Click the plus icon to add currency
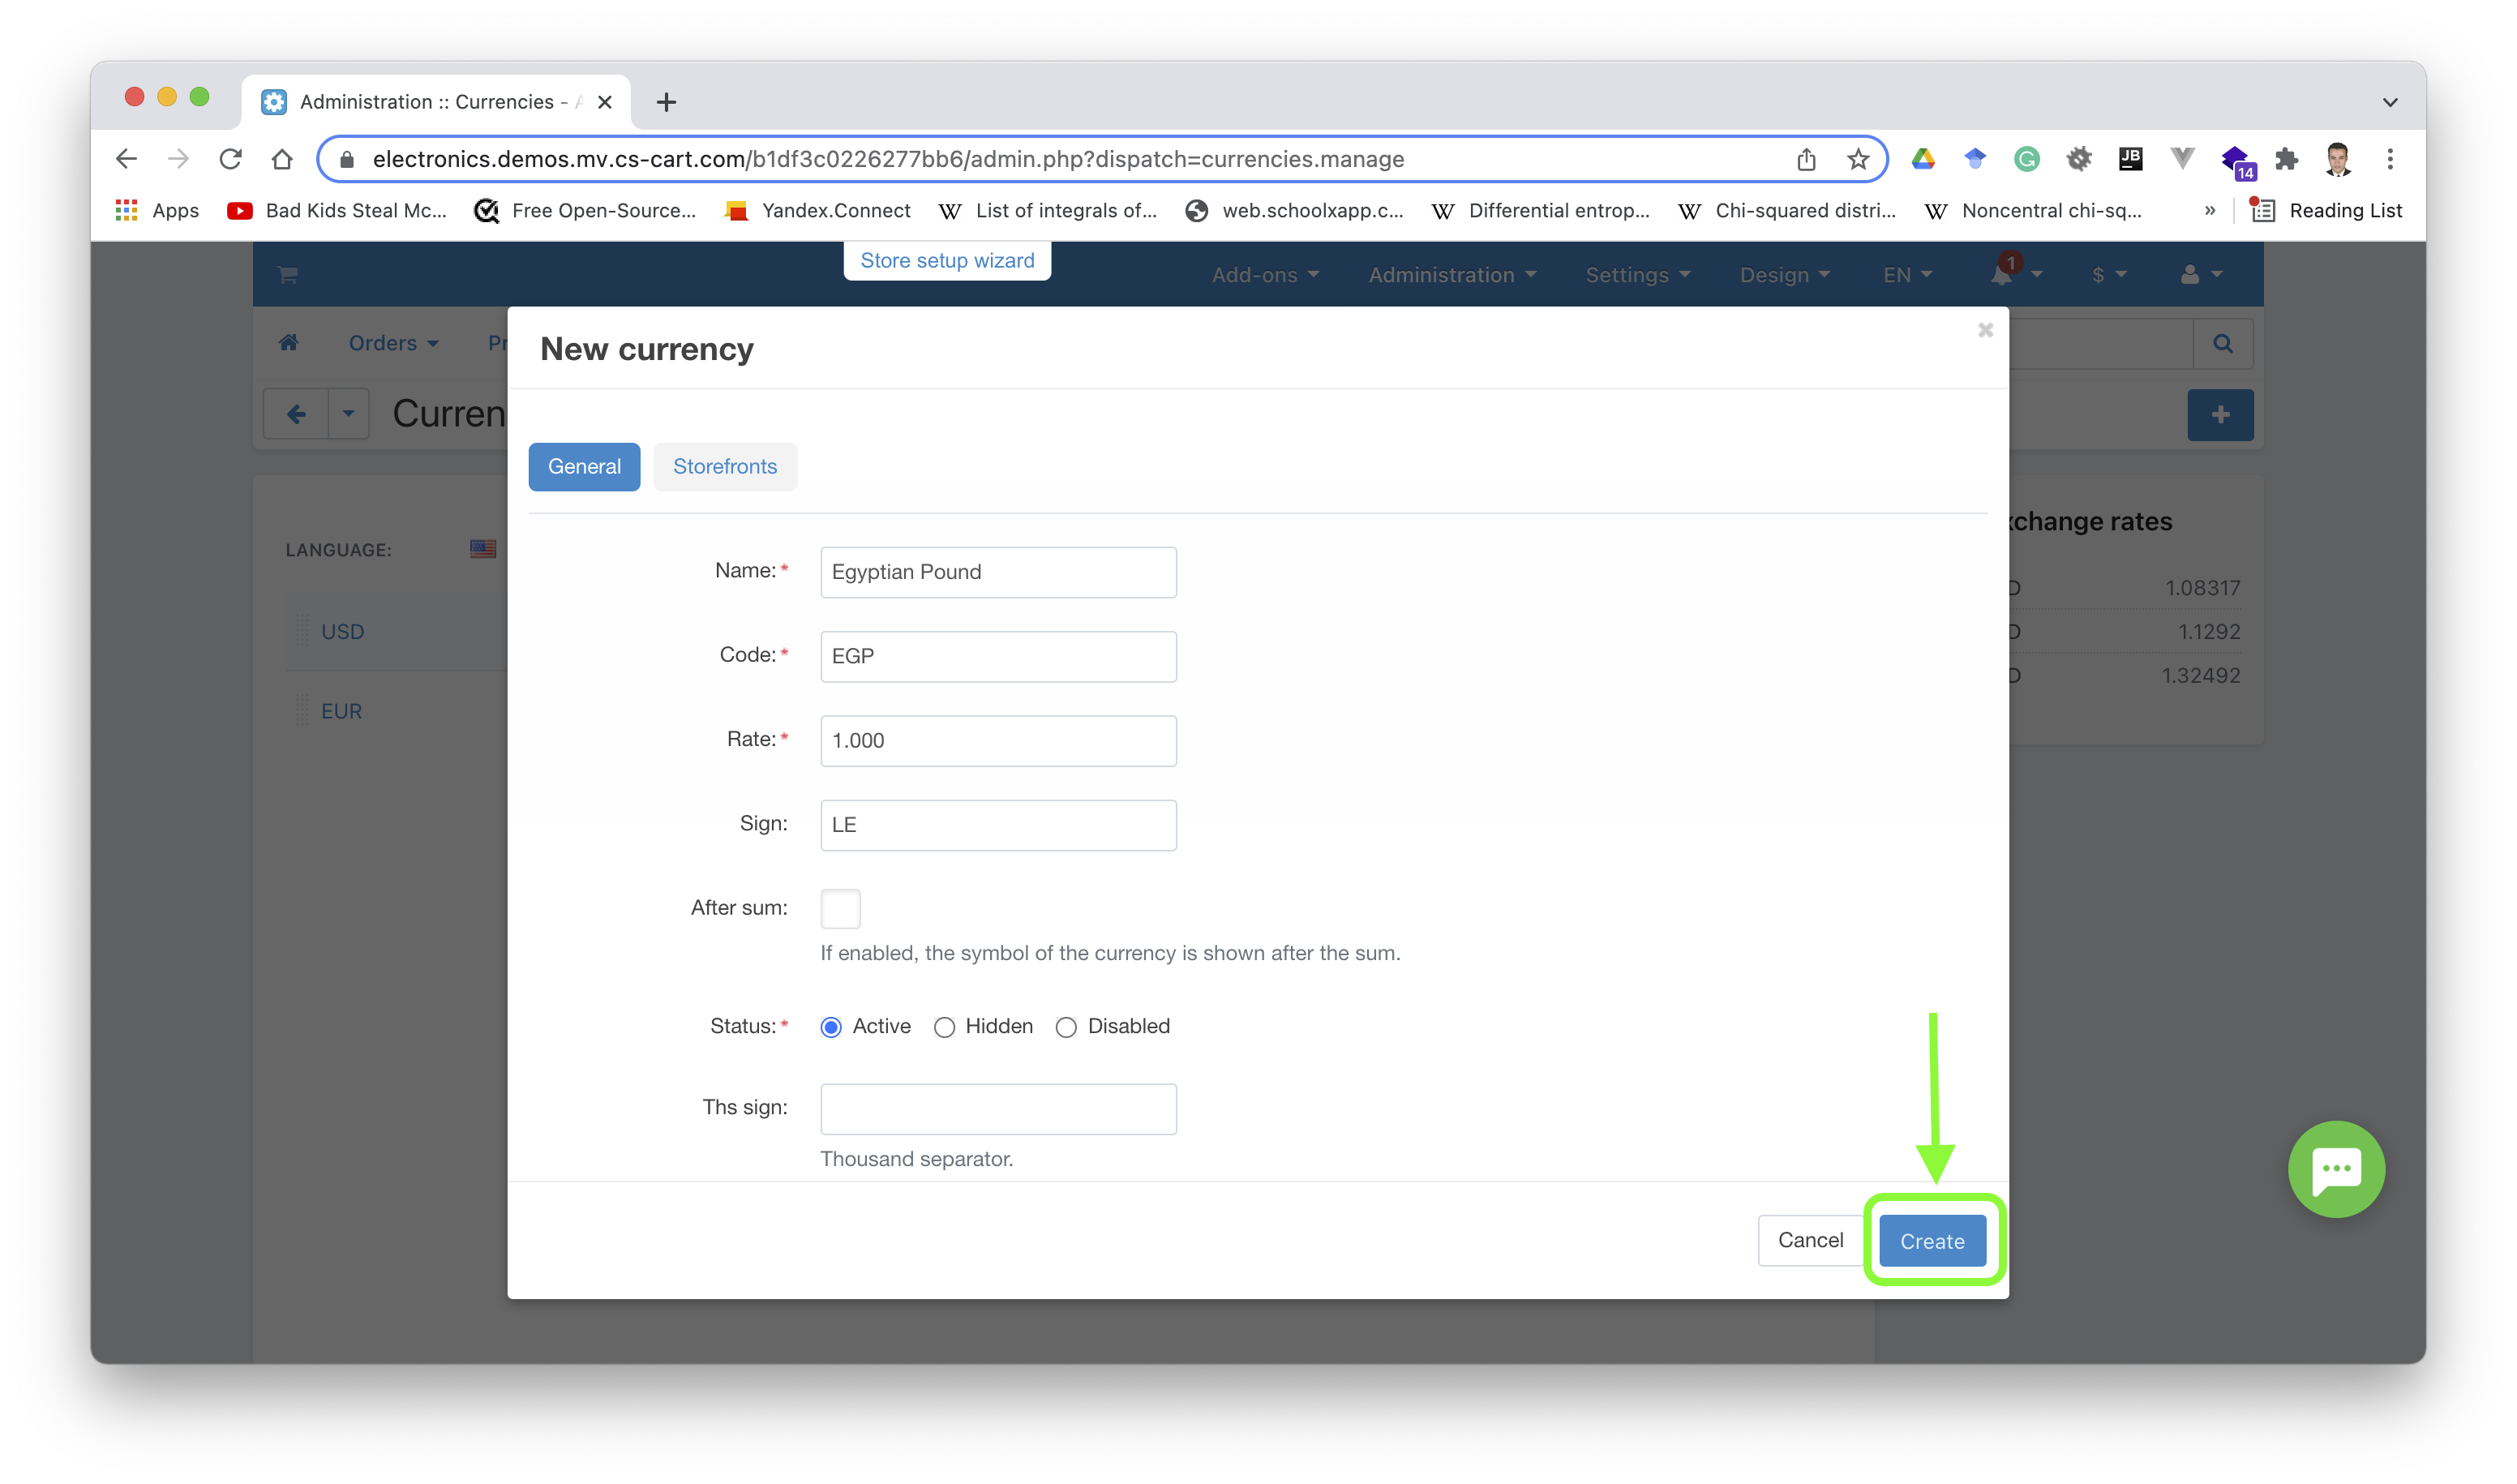Screen dimensions: 2517x1484 click(2222, 415)
